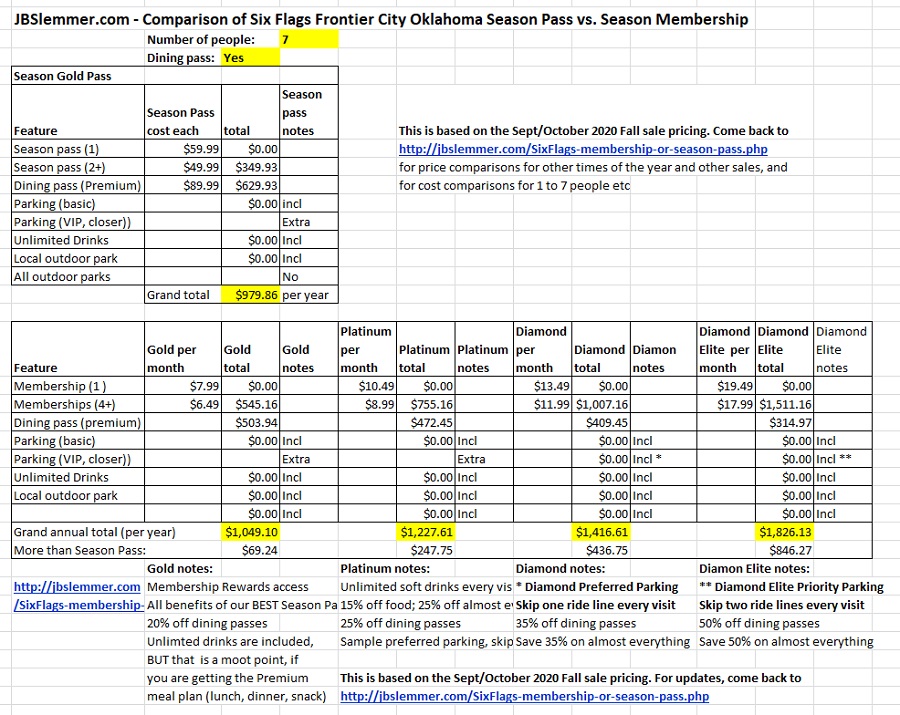Select the $503.94 Gold dining pass total
This screenshot has height=715, width=900.
point(251,423)
